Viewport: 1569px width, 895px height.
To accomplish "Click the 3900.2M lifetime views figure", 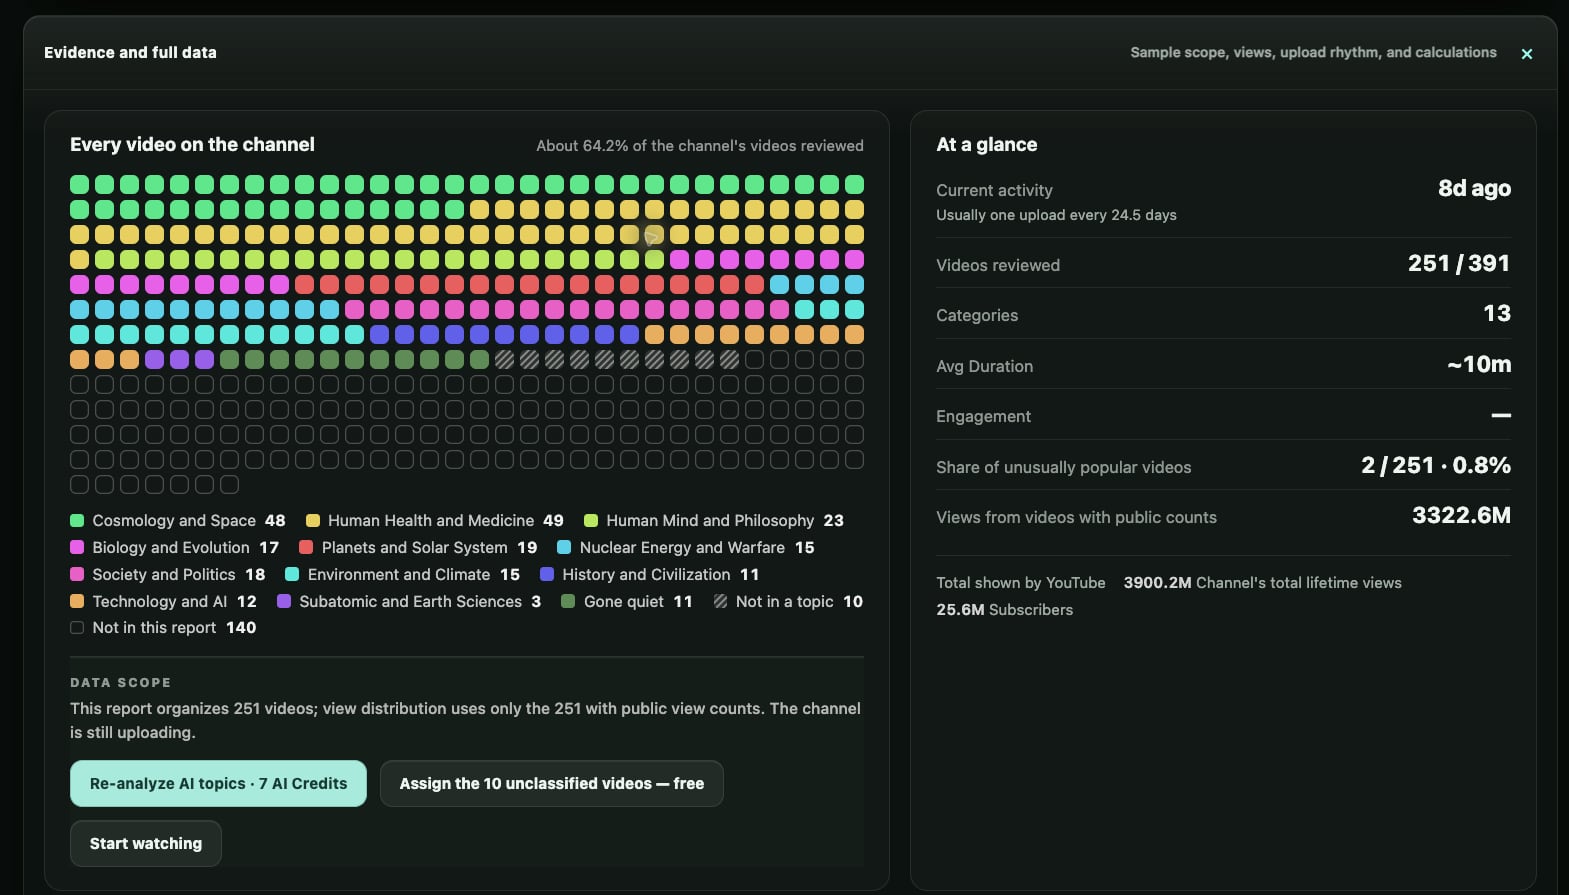I will point(1157,582).
